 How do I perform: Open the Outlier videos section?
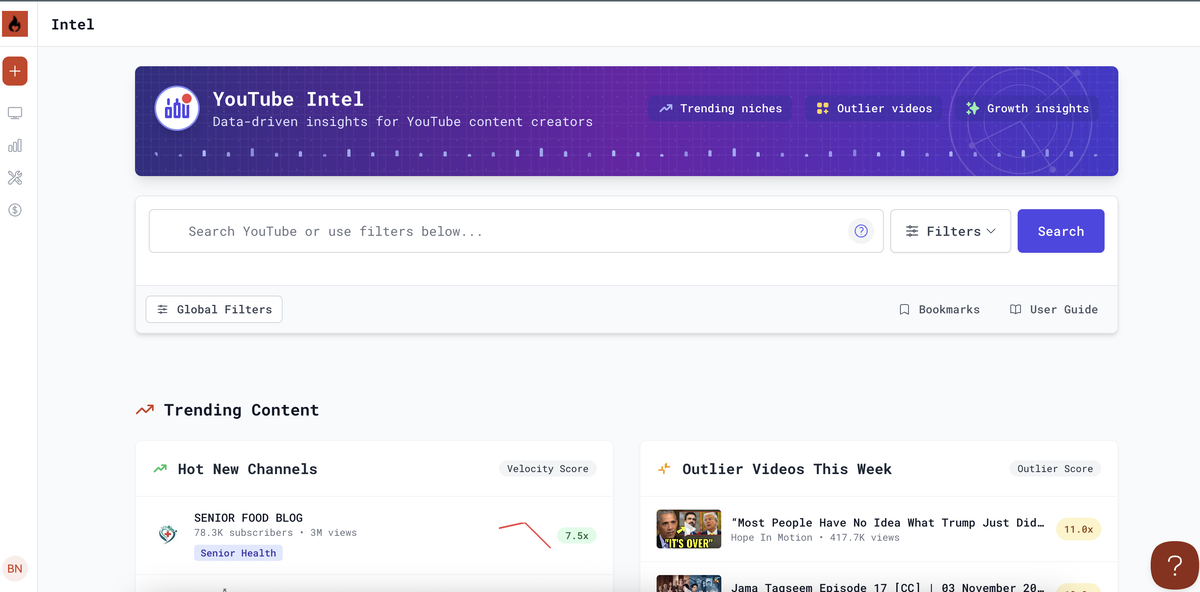872,108
